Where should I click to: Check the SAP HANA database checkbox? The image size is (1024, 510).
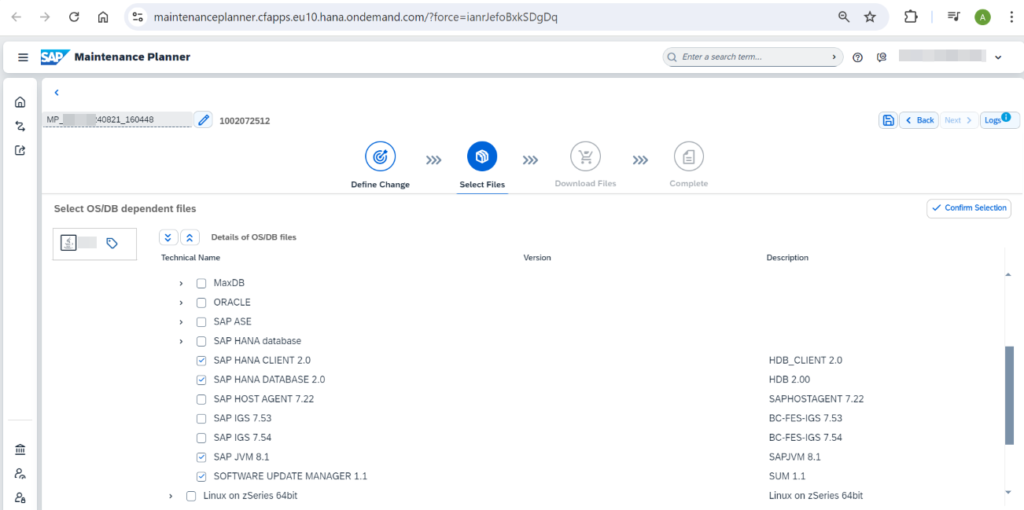[x=201, y=342]
